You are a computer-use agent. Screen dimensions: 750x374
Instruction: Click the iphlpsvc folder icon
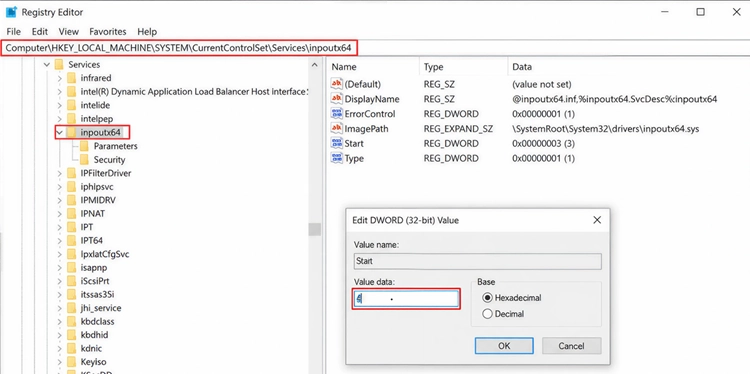point(71,187)
